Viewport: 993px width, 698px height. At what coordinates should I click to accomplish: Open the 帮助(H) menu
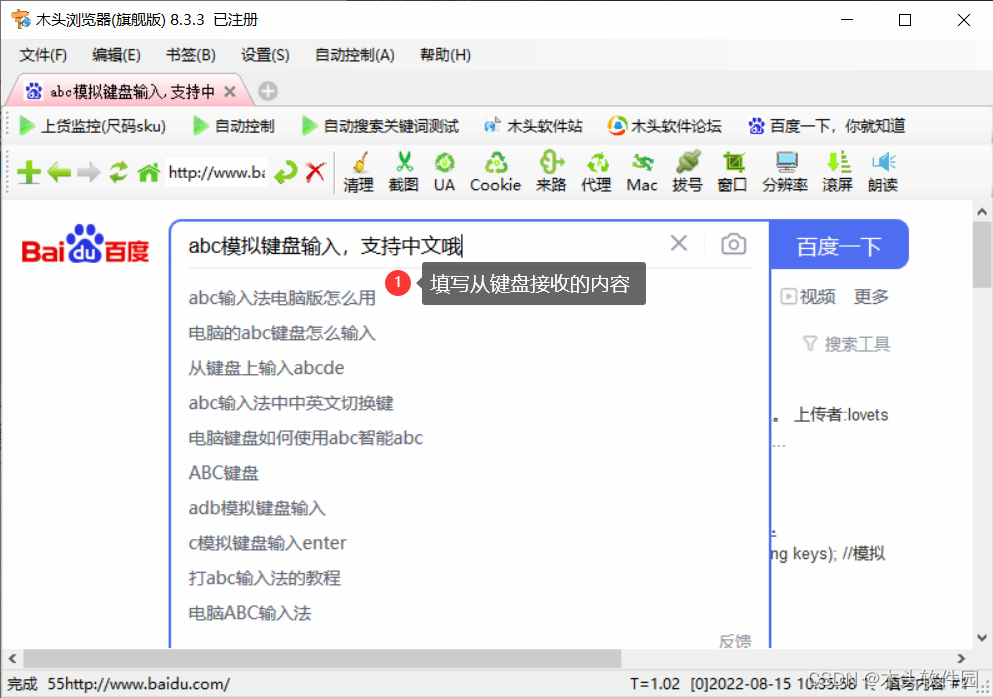pos(445,55)
